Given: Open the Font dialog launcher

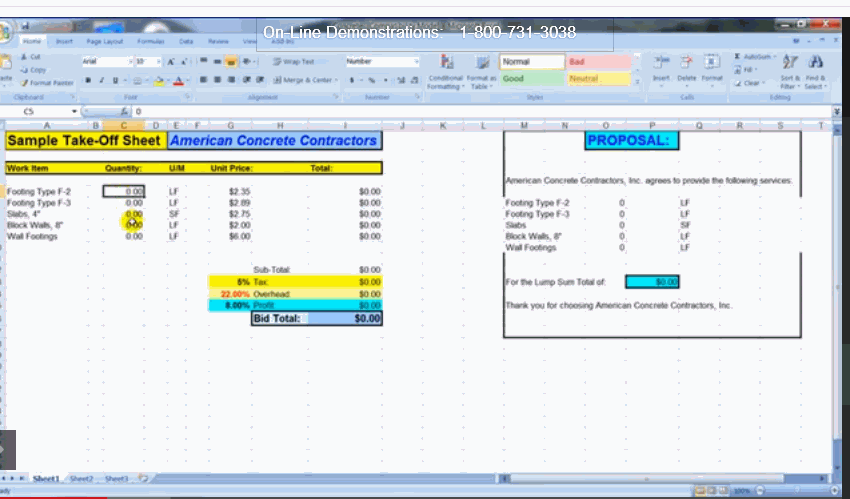Looking at the screenshot, I should pos(188,97).
